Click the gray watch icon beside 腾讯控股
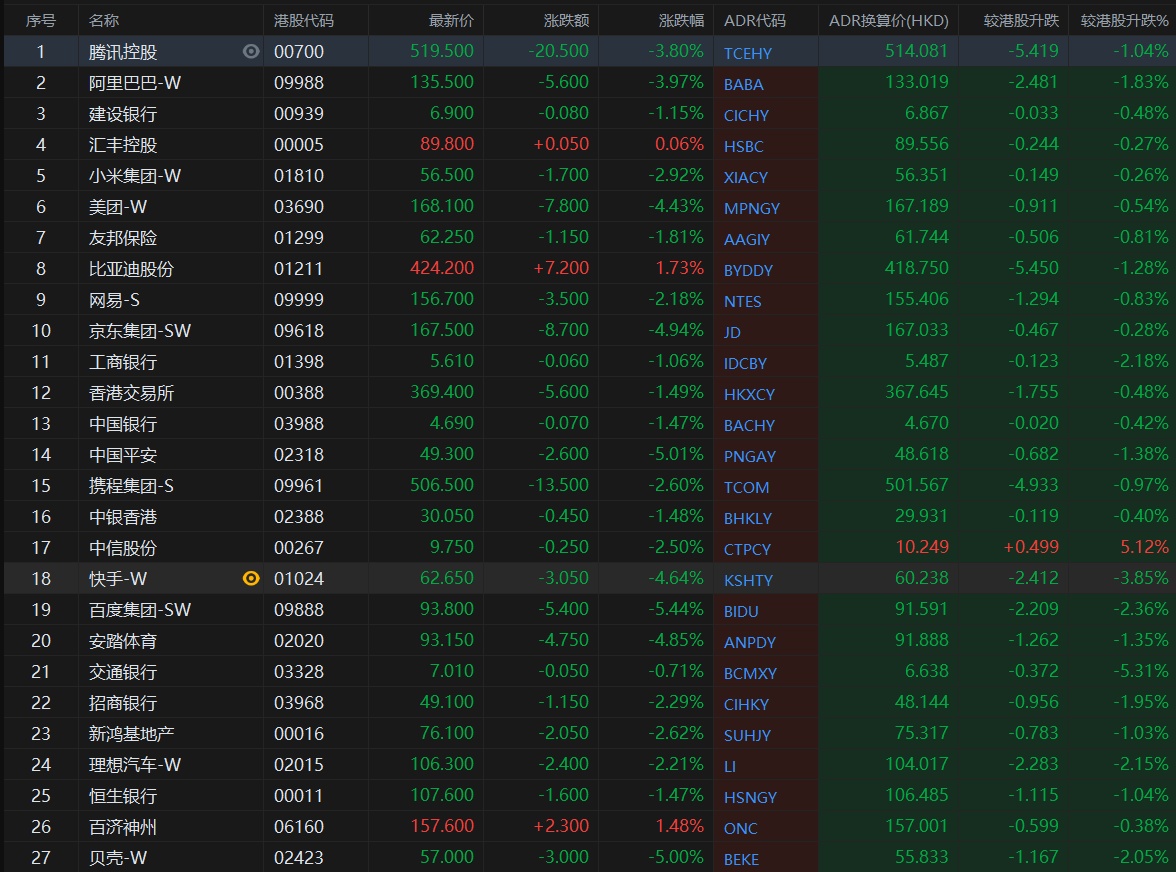 pos(251,52)
